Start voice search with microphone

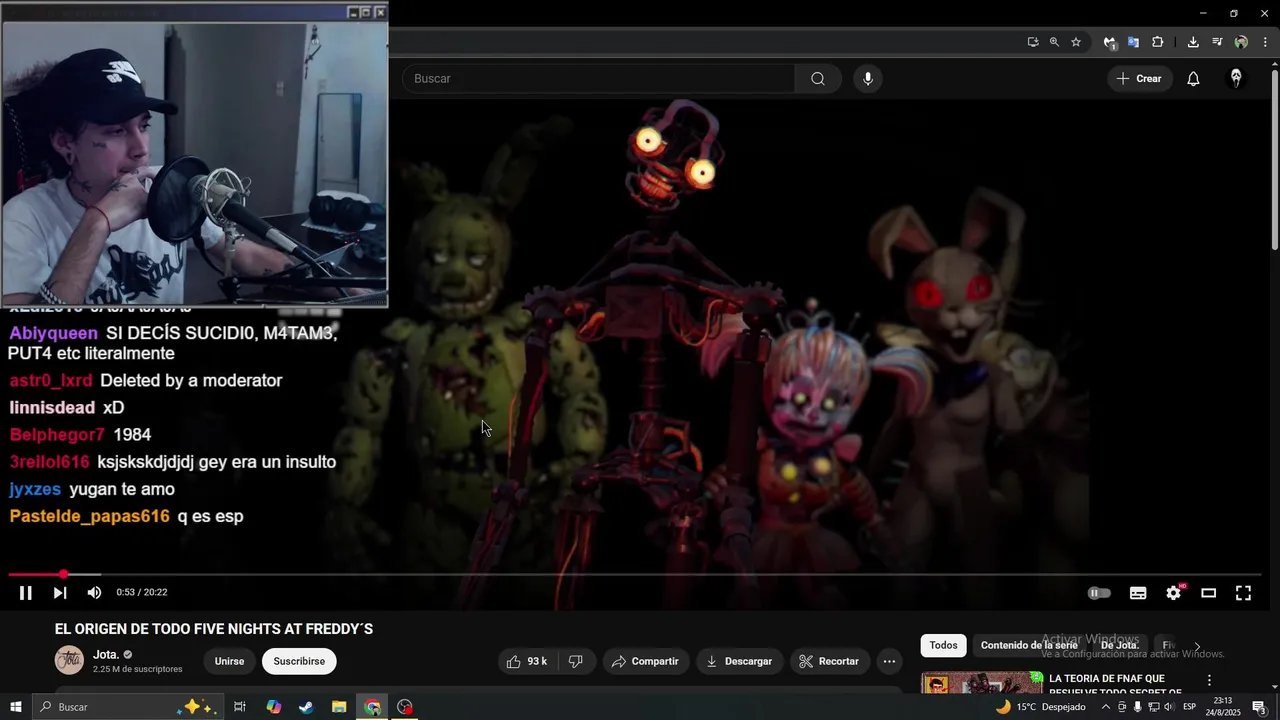point(867,78)
